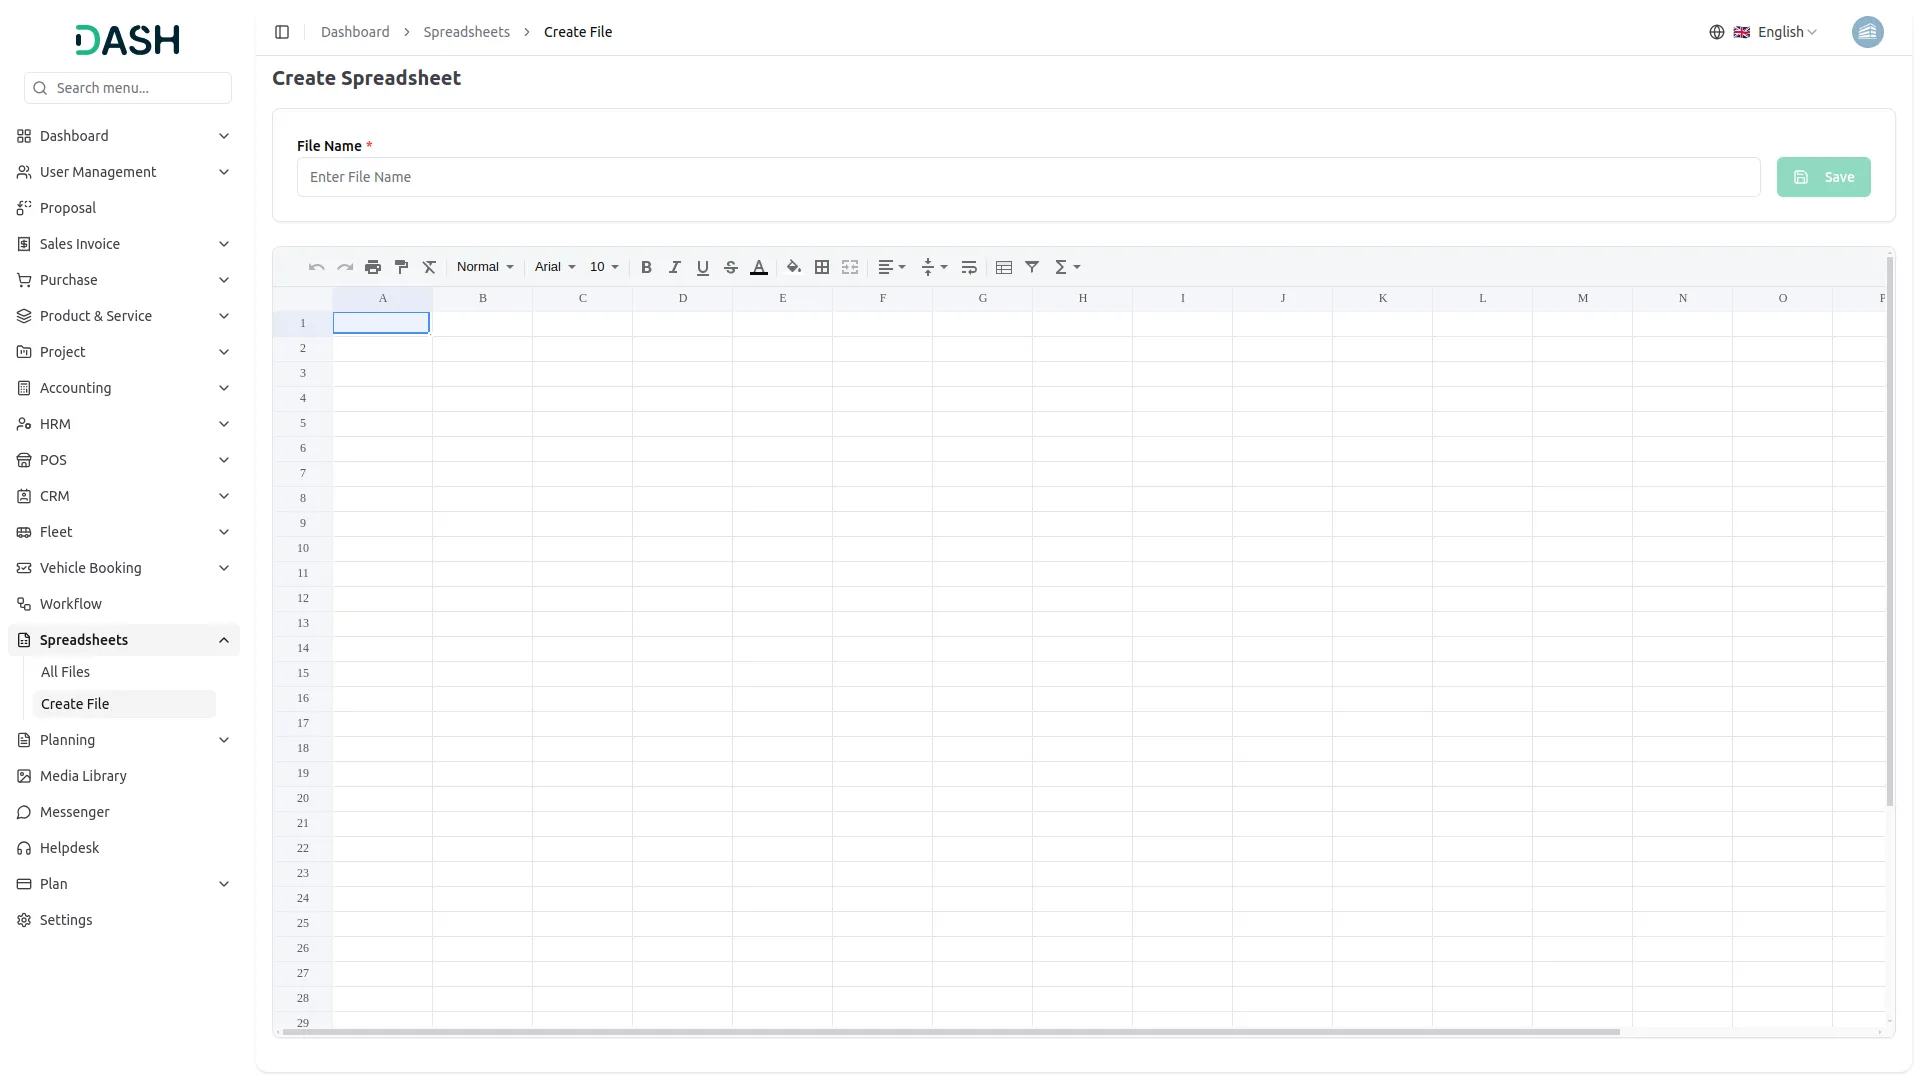Open the Normal number format dropdown
1920x1080 pixels.
(485, 267)
